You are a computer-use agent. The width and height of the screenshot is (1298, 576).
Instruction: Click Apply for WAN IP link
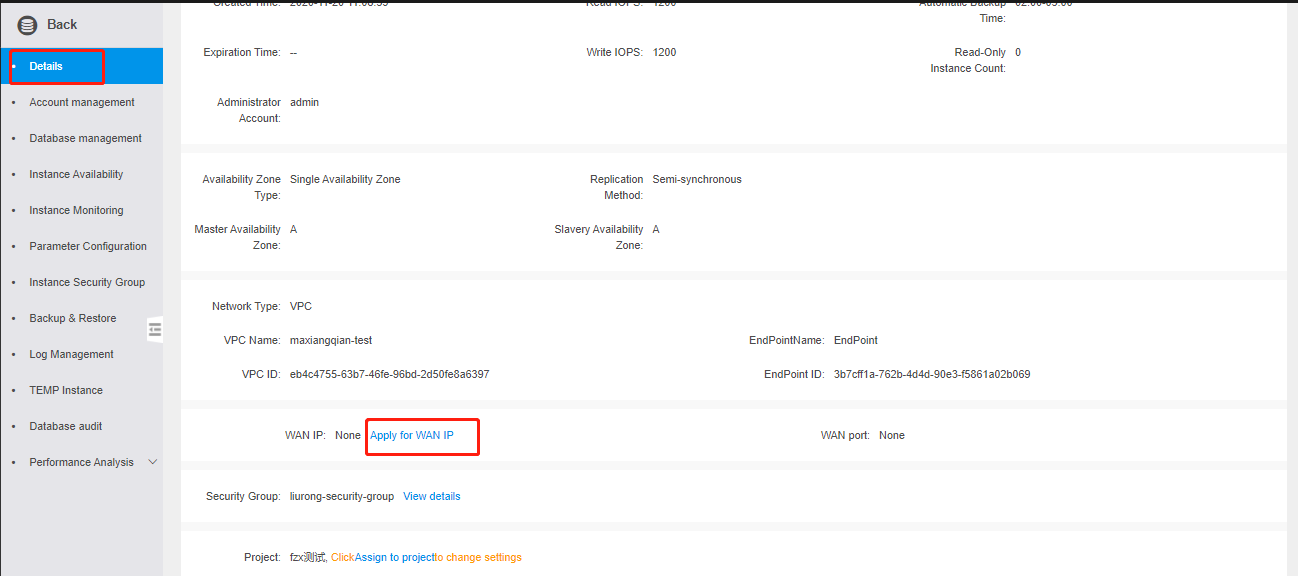click(x=412, y=436)
